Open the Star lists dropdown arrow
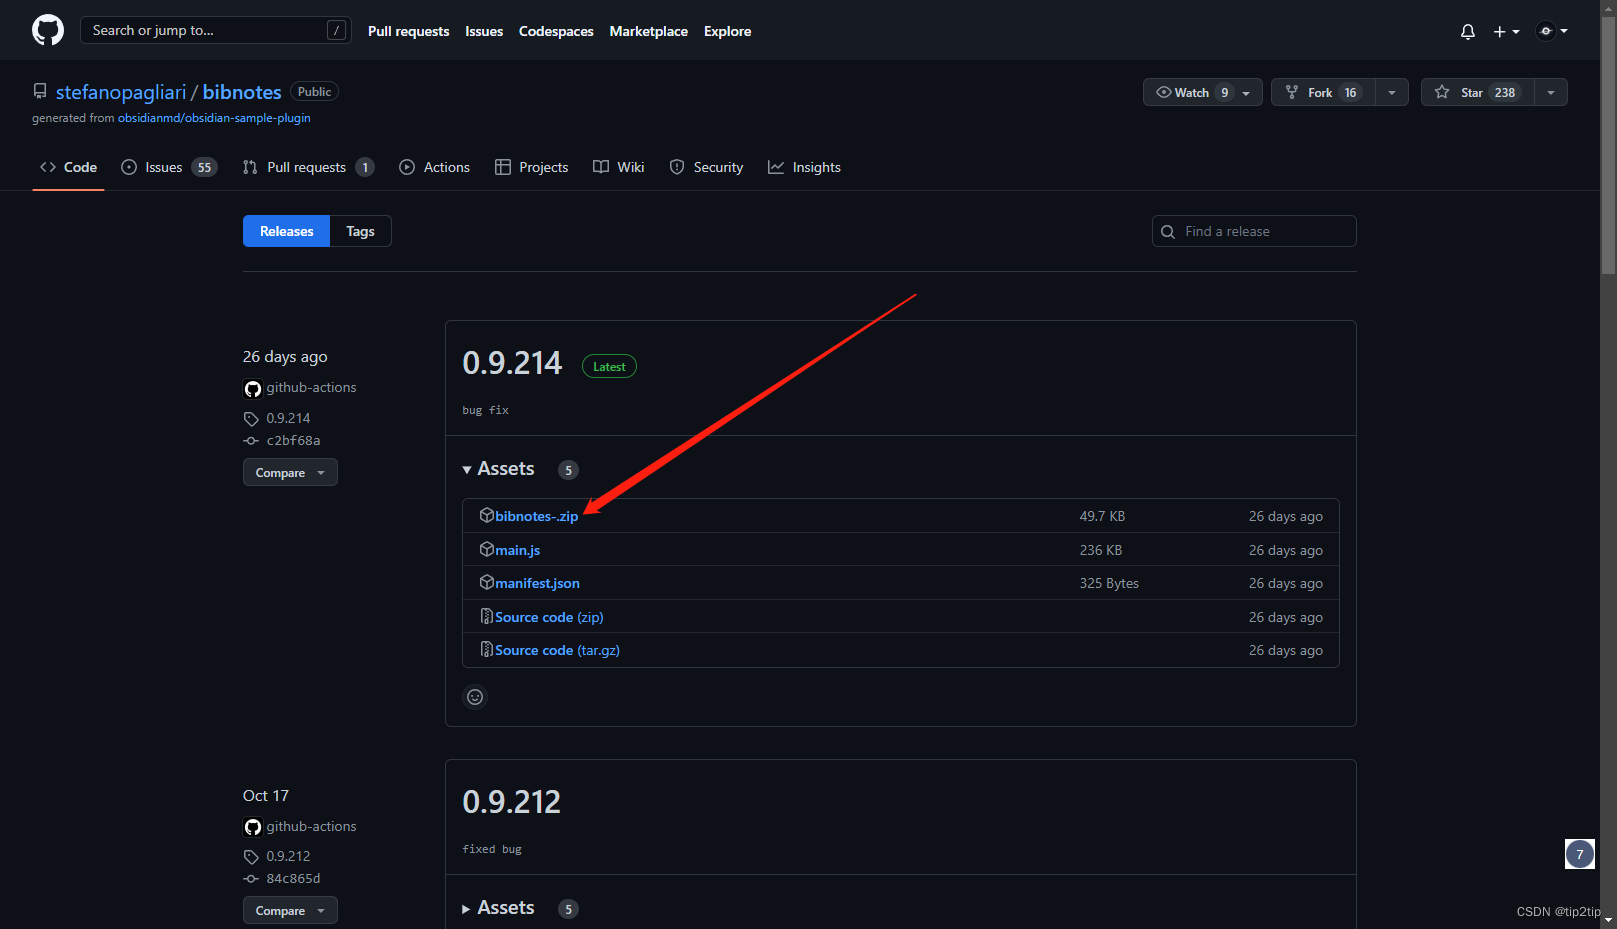Image resolution: width=1617 pixels, height=929 pixels. click(1551, 92)
